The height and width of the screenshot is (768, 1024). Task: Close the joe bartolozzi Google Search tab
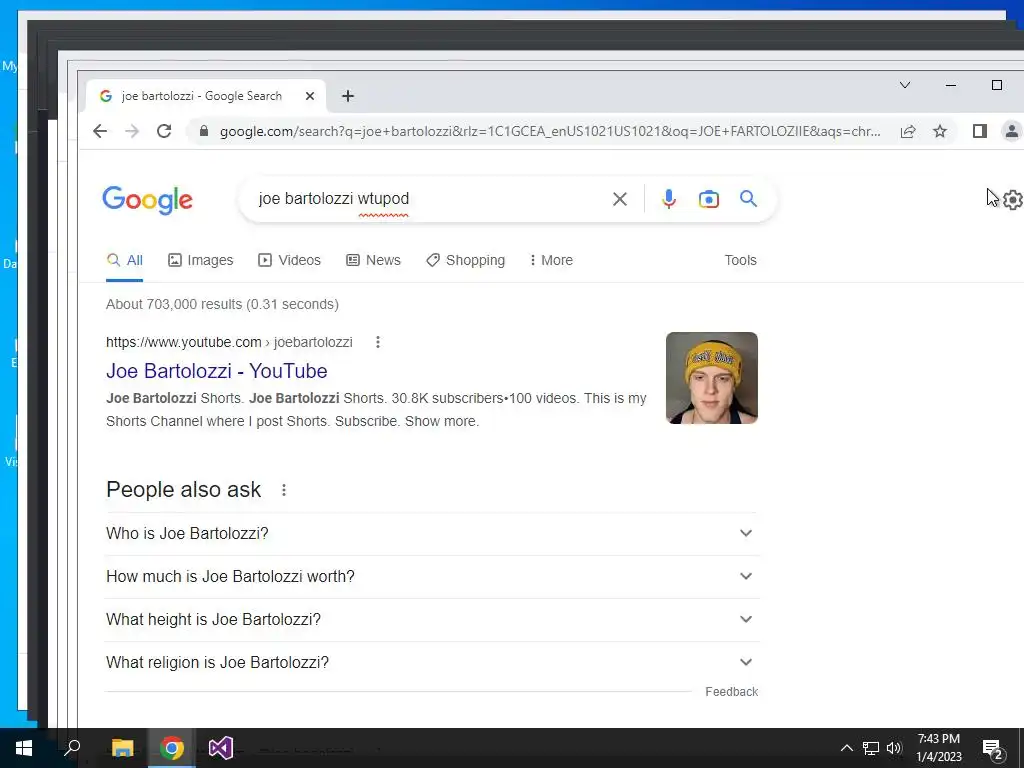click(x=310, y=96)
